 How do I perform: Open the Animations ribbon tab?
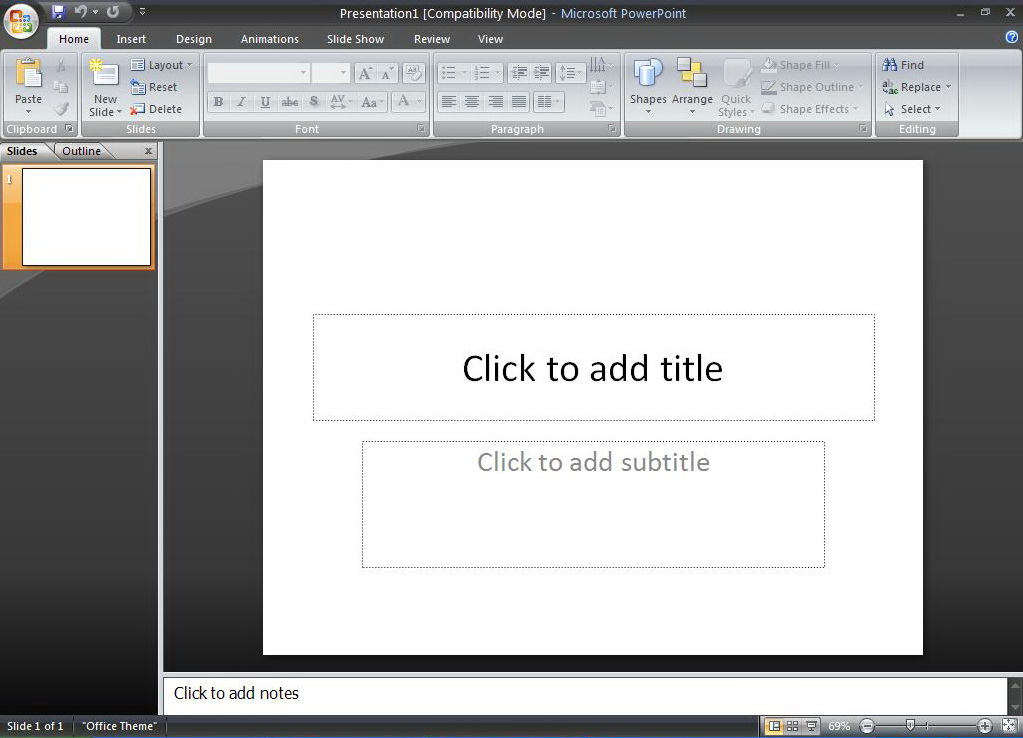(269, 38)
